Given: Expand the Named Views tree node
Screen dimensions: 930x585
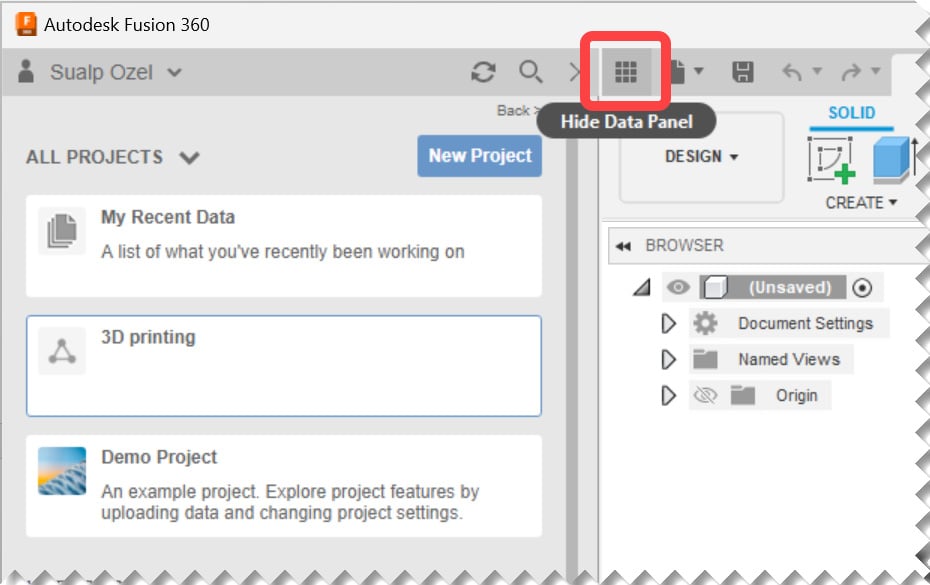Looking at the screenshot, I should pyautogui.click(x=668, y=360).
